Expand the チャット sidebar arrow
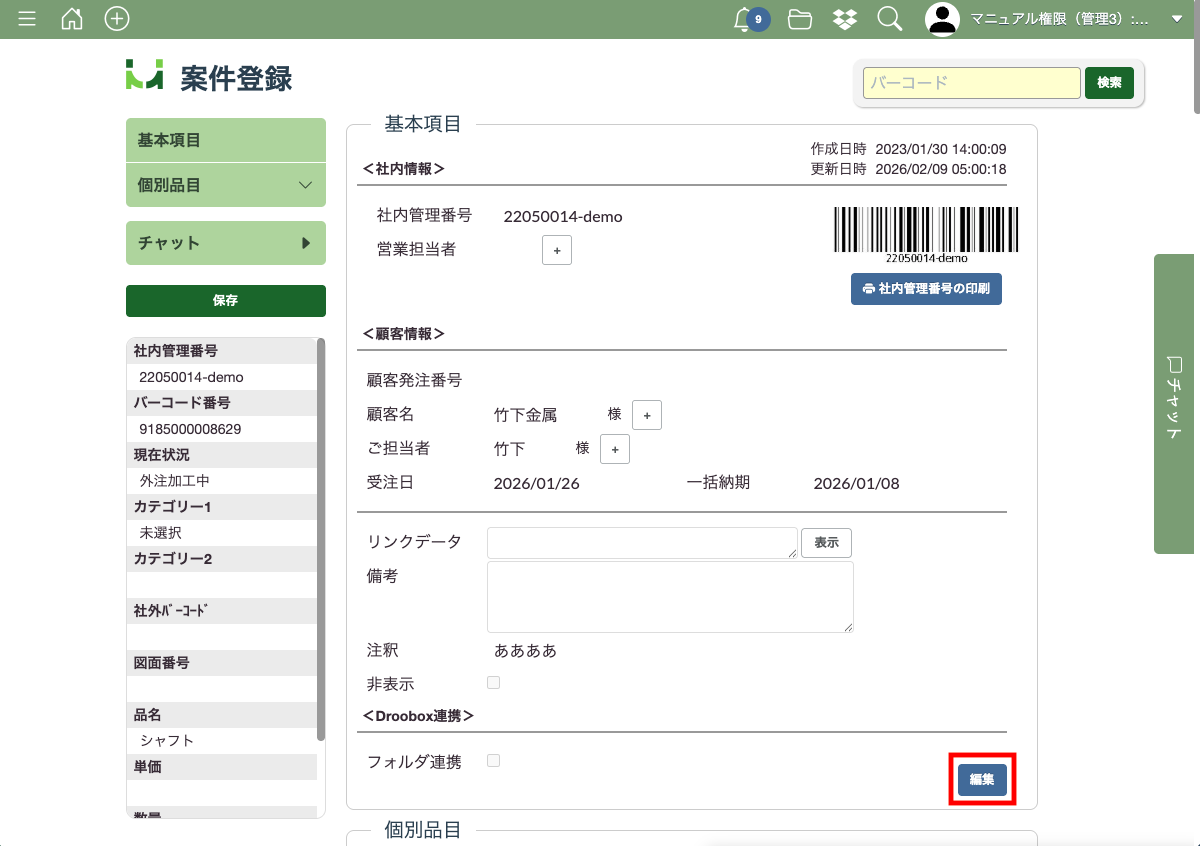 coord(306,243)
